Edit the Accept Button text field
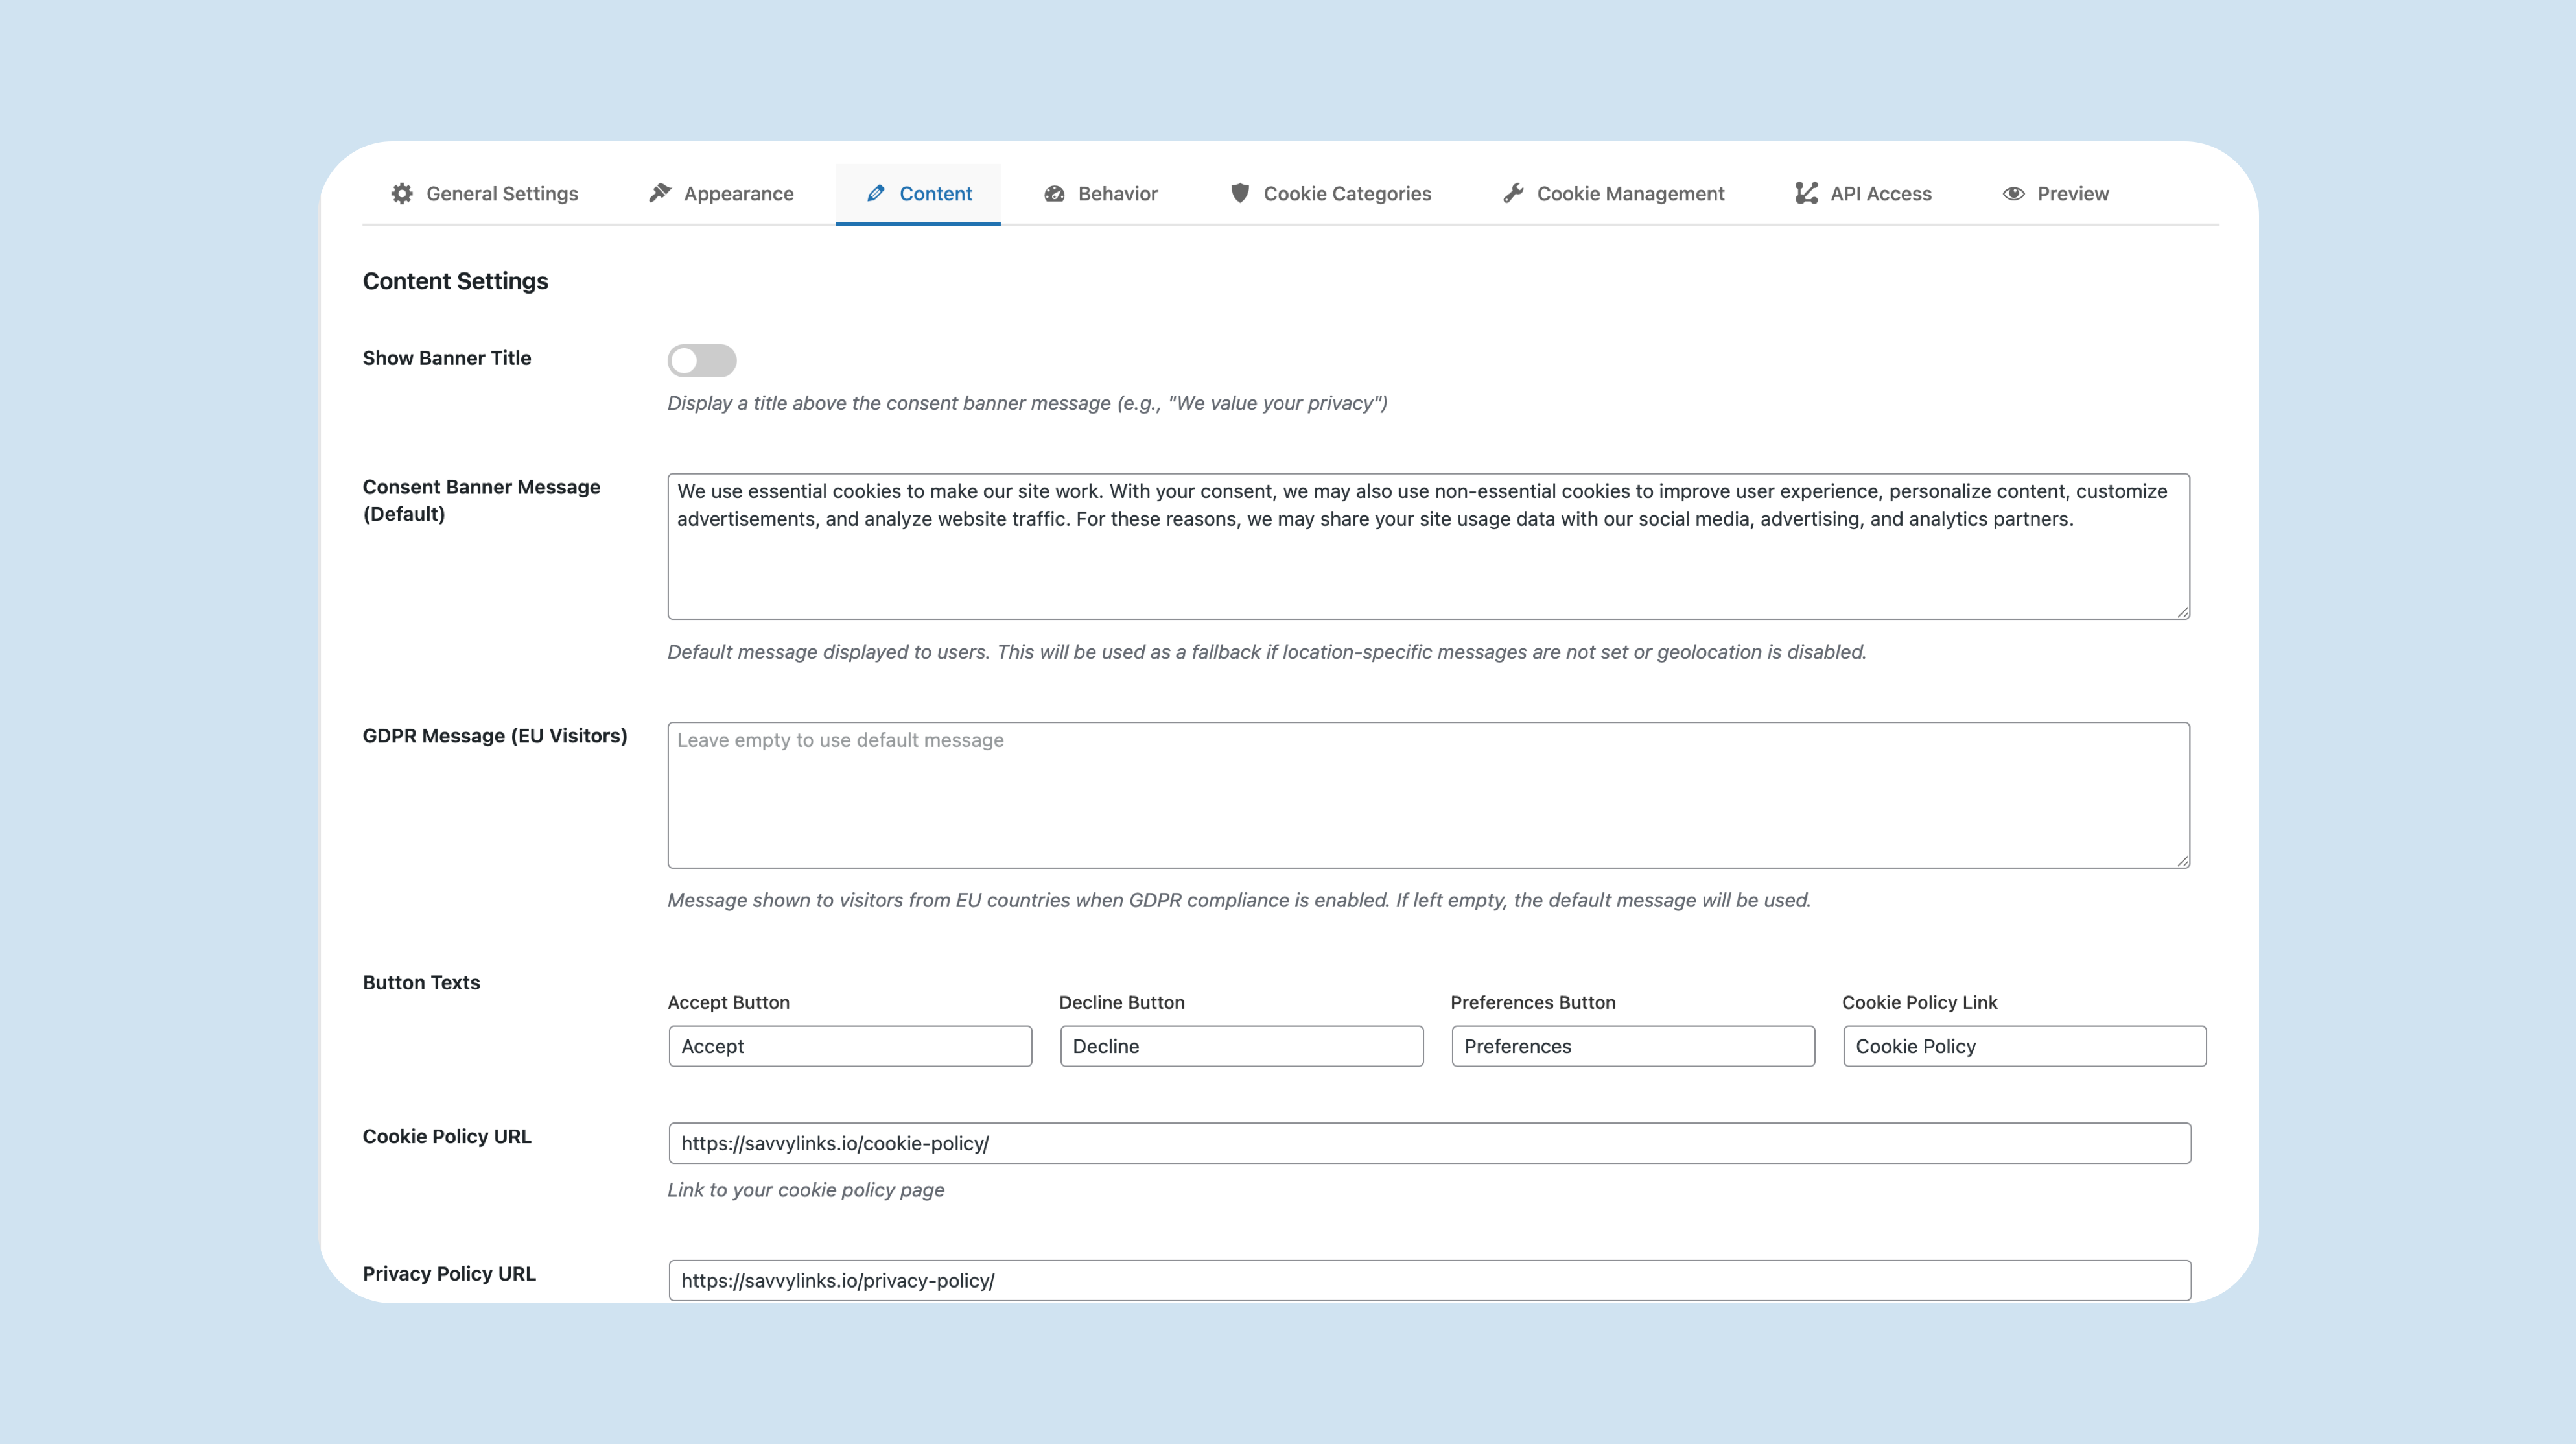This screenshot has height=1444, width=2576. 849,1046
